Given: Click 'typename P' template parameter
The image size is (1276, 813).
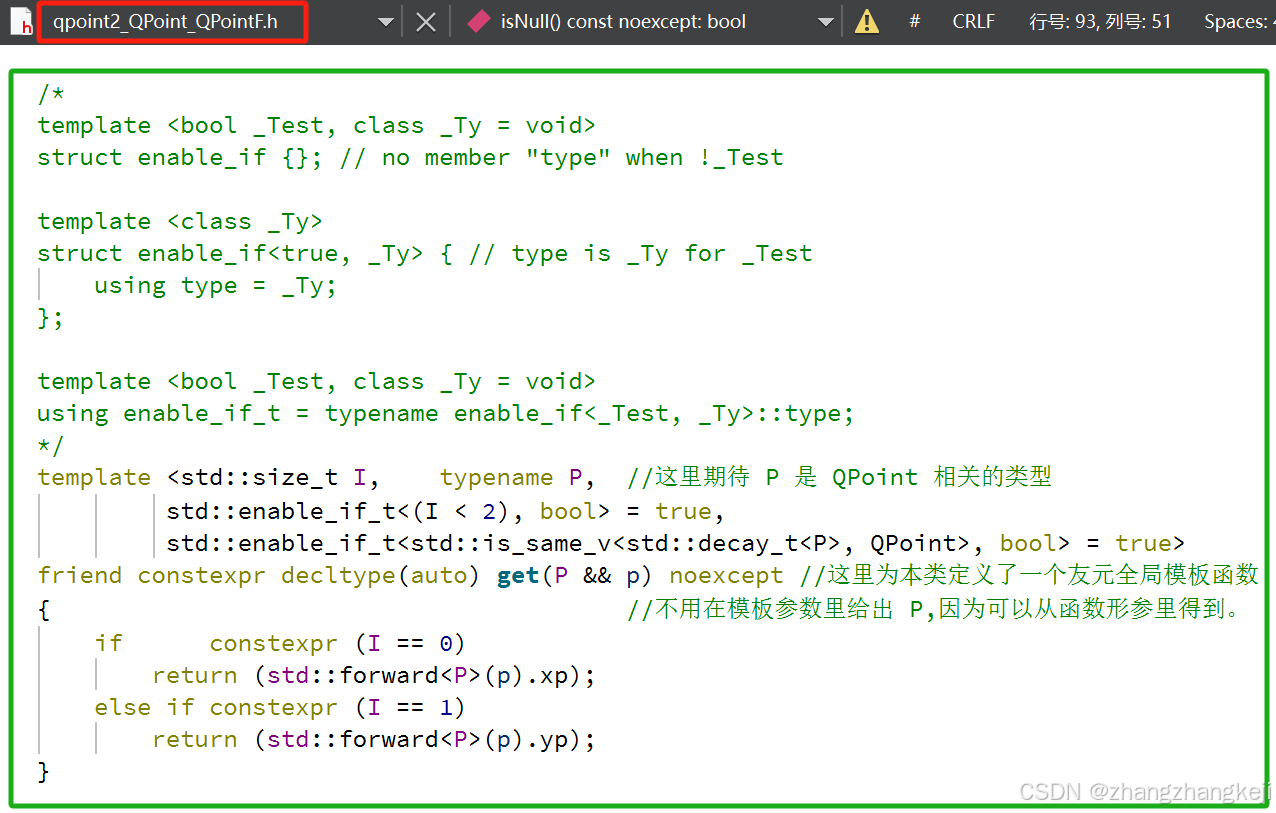Looking at the screenshot, I should point(511,478).
